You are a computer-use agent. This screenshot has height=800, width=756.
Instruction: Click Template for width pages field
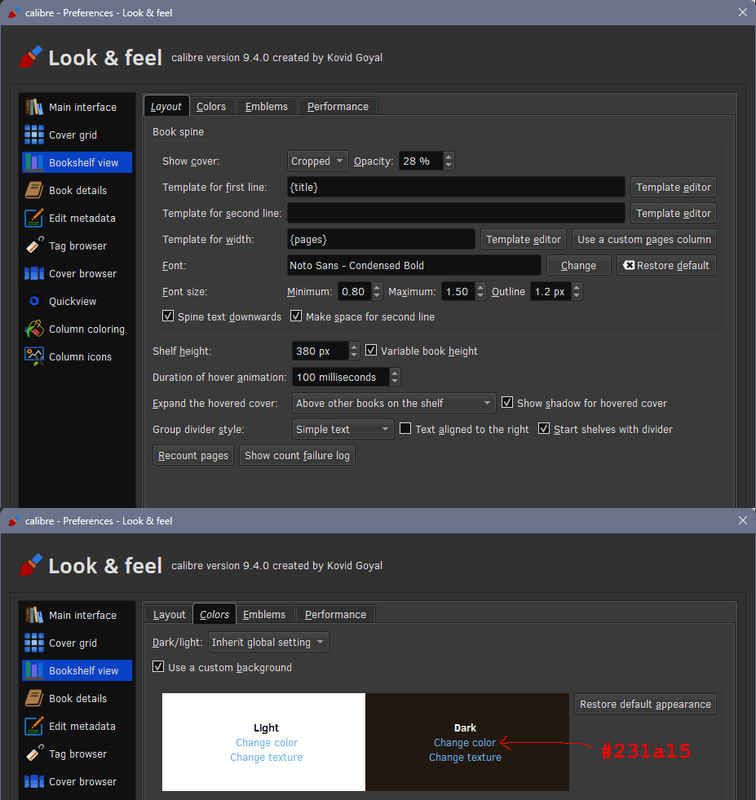[381, 239]
